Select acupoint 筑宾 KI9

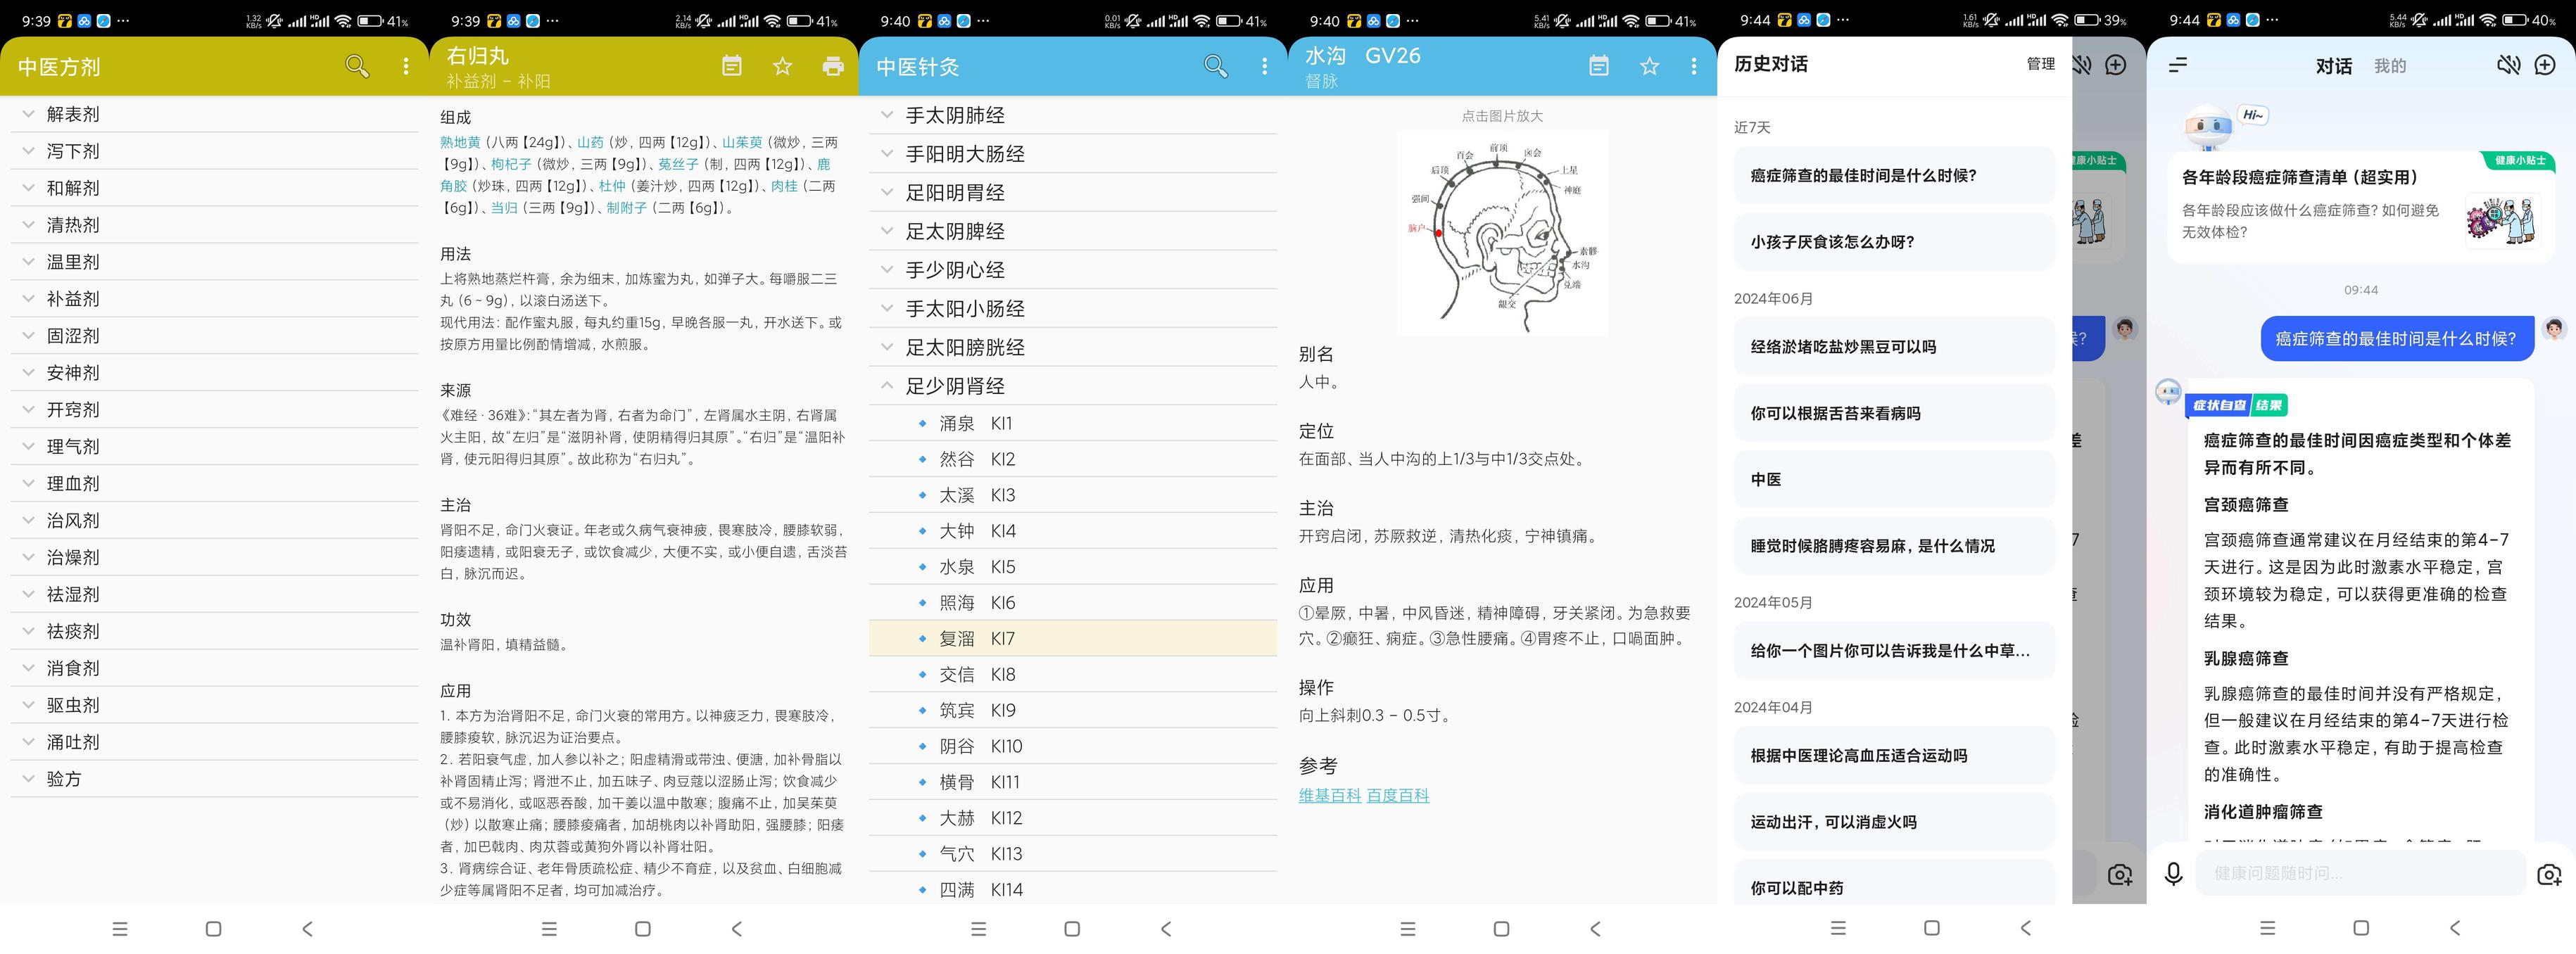point(1073,710)
